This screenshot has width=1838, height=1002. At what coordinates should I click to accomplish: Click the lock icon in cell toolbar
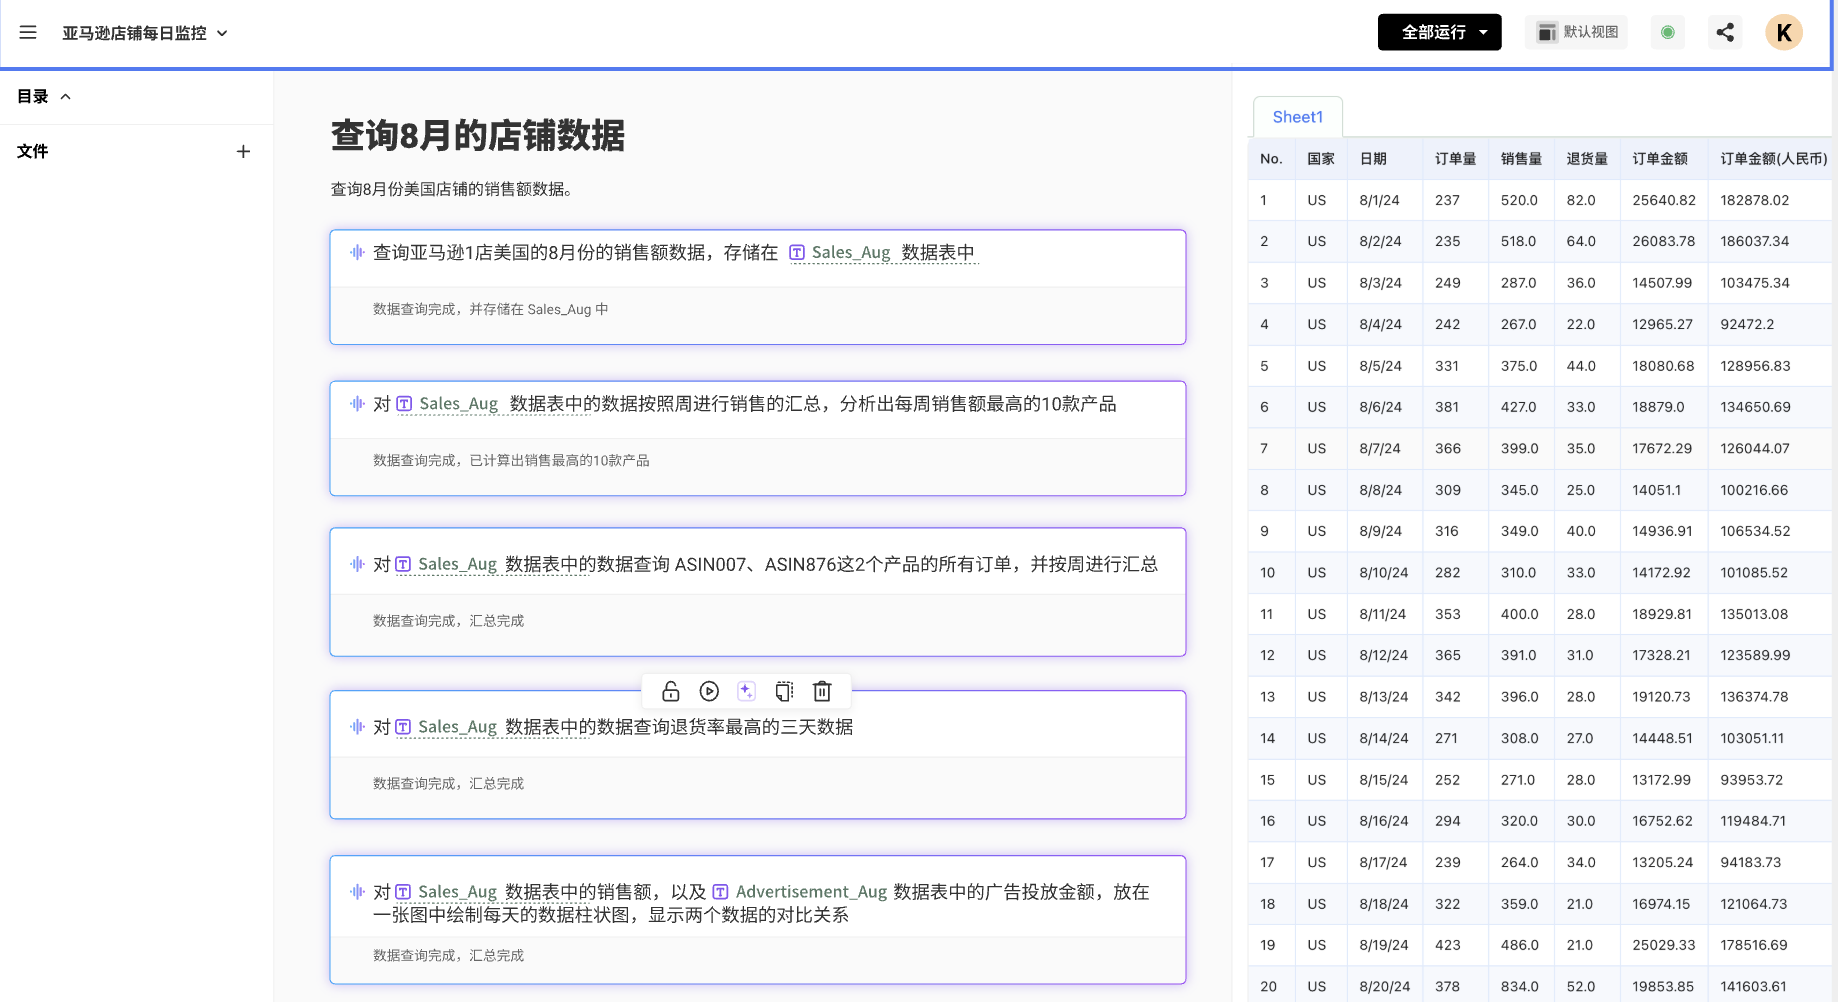tap(671, 691)
